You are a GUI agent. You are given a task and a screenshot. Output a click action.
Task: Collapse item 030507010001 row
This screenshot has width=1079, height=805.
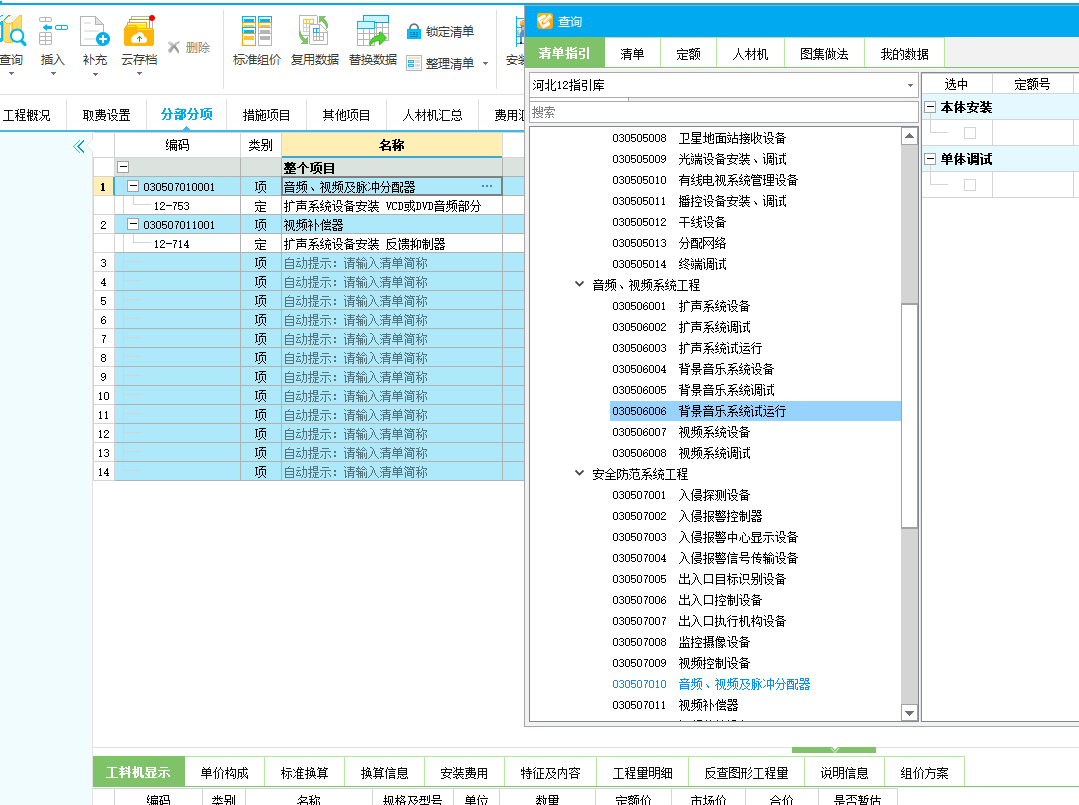(133, 186)
